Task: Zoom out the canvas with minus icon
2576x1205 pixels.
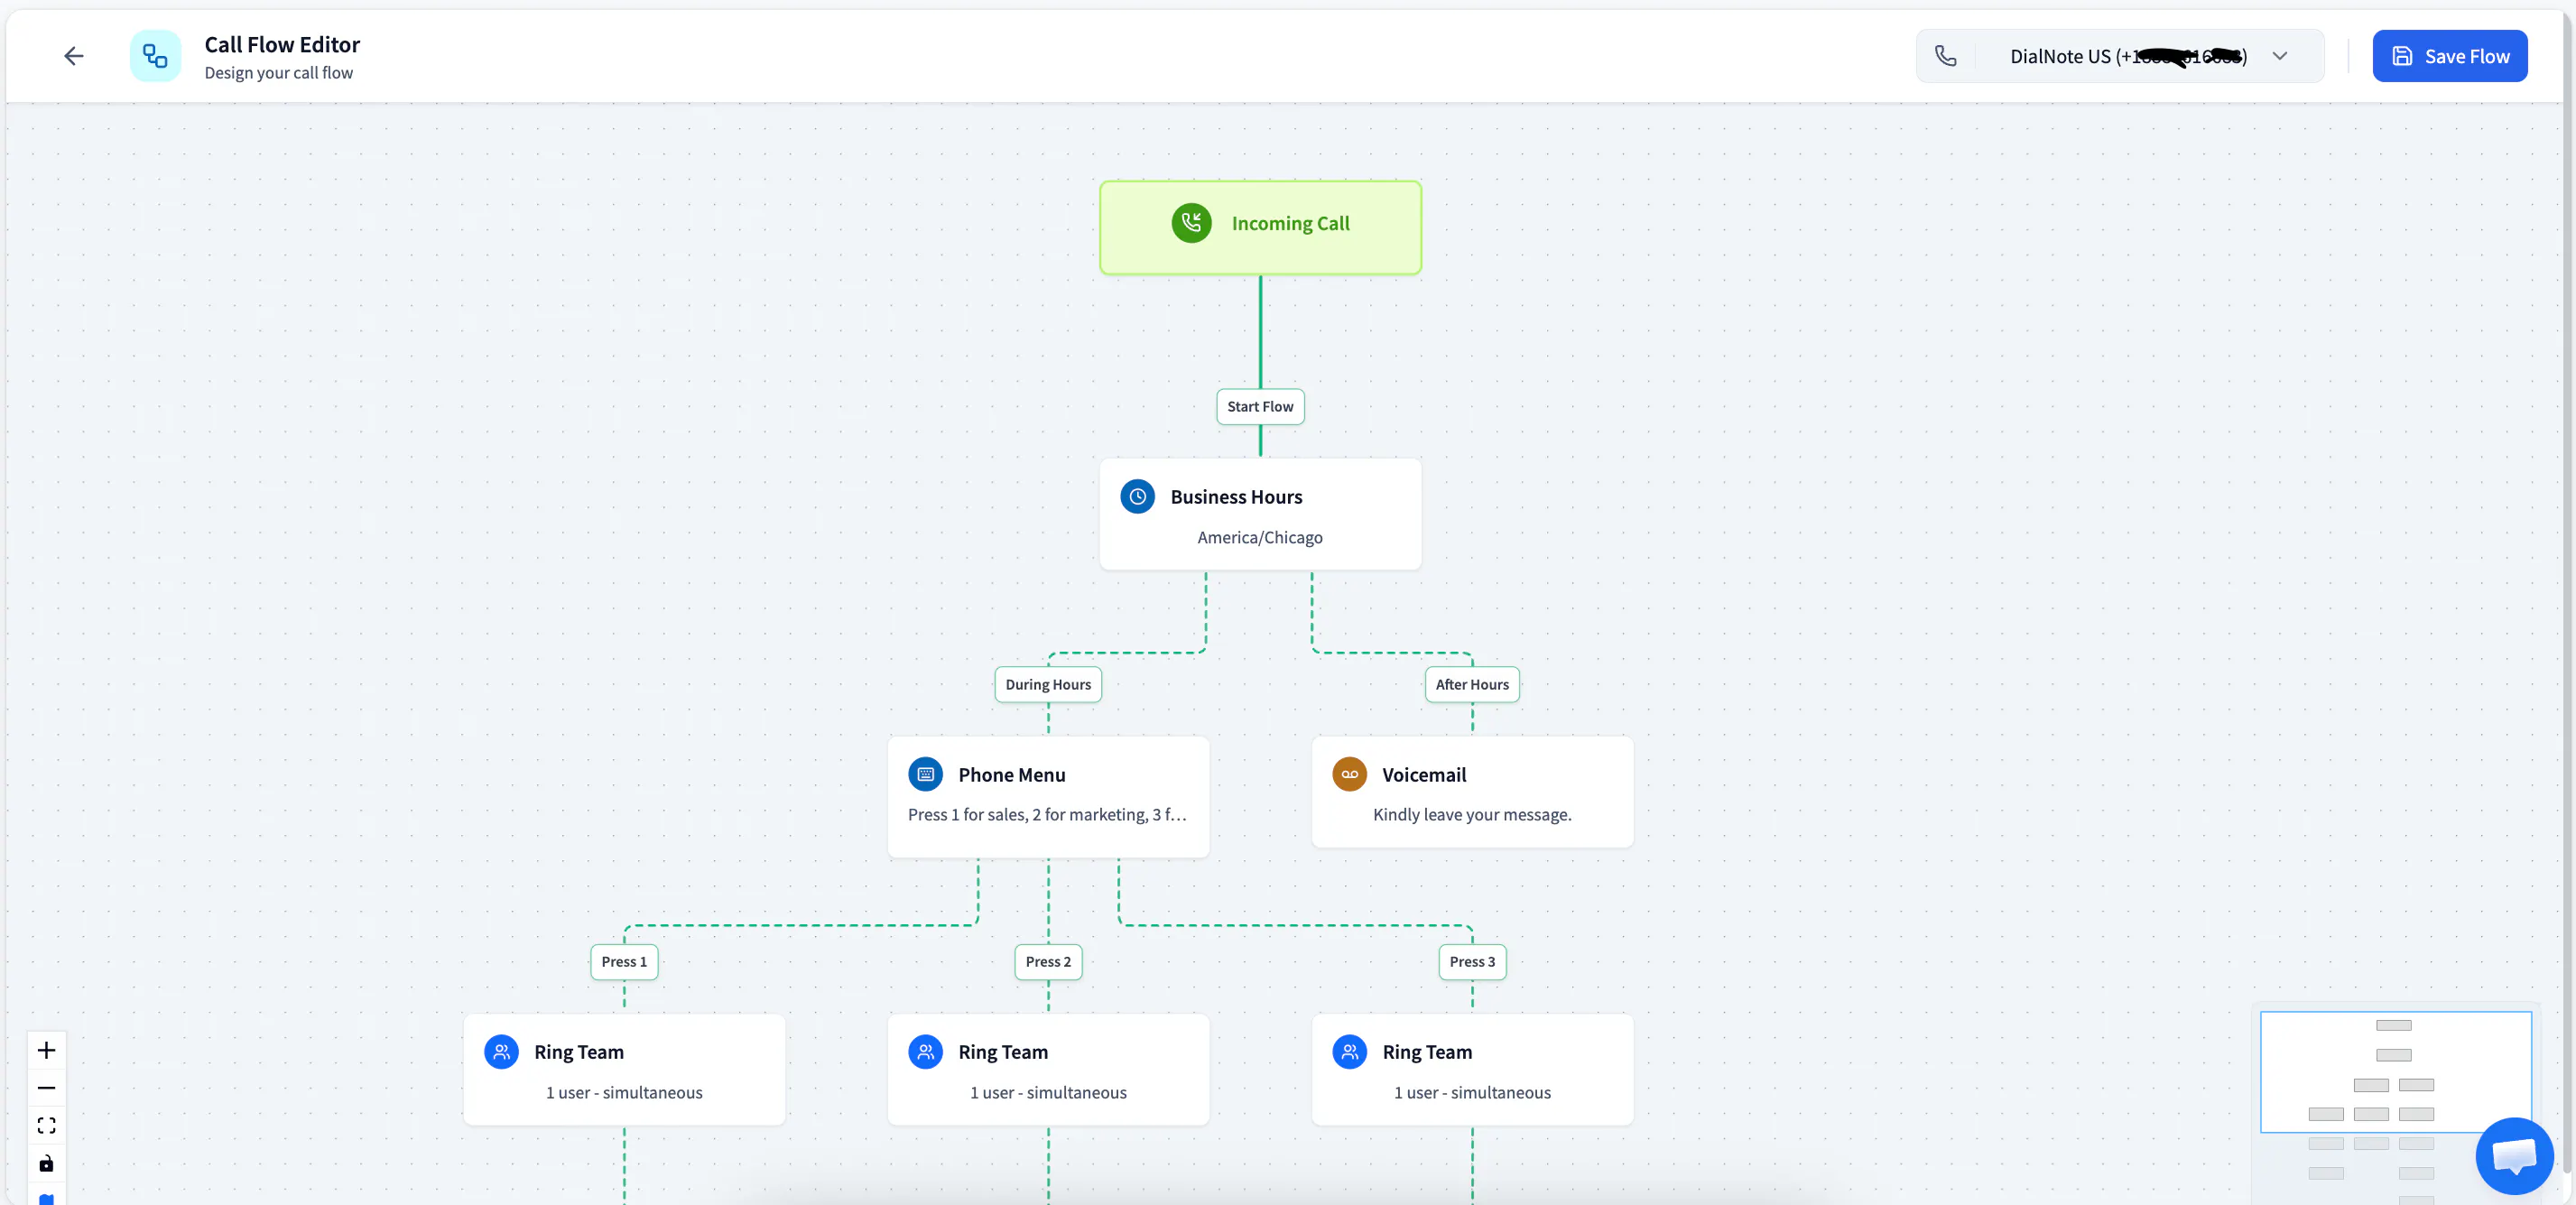Action: coord(46,1088)
